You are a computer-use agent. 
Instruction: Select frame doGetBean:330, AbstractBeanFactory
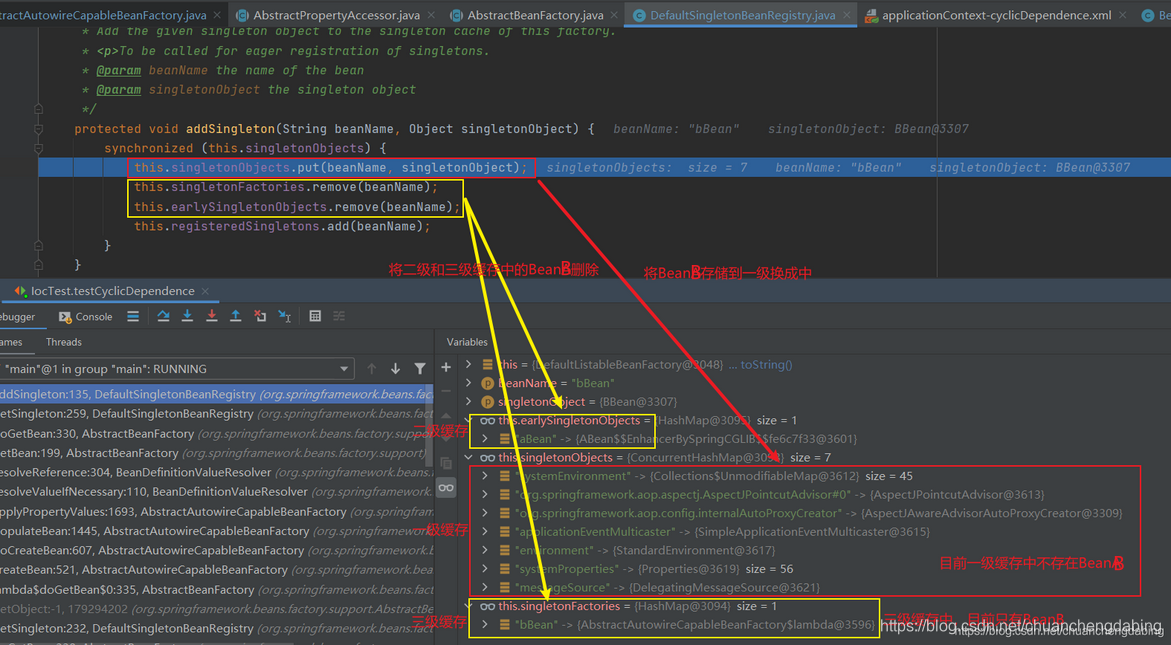[x=217, y=434]
